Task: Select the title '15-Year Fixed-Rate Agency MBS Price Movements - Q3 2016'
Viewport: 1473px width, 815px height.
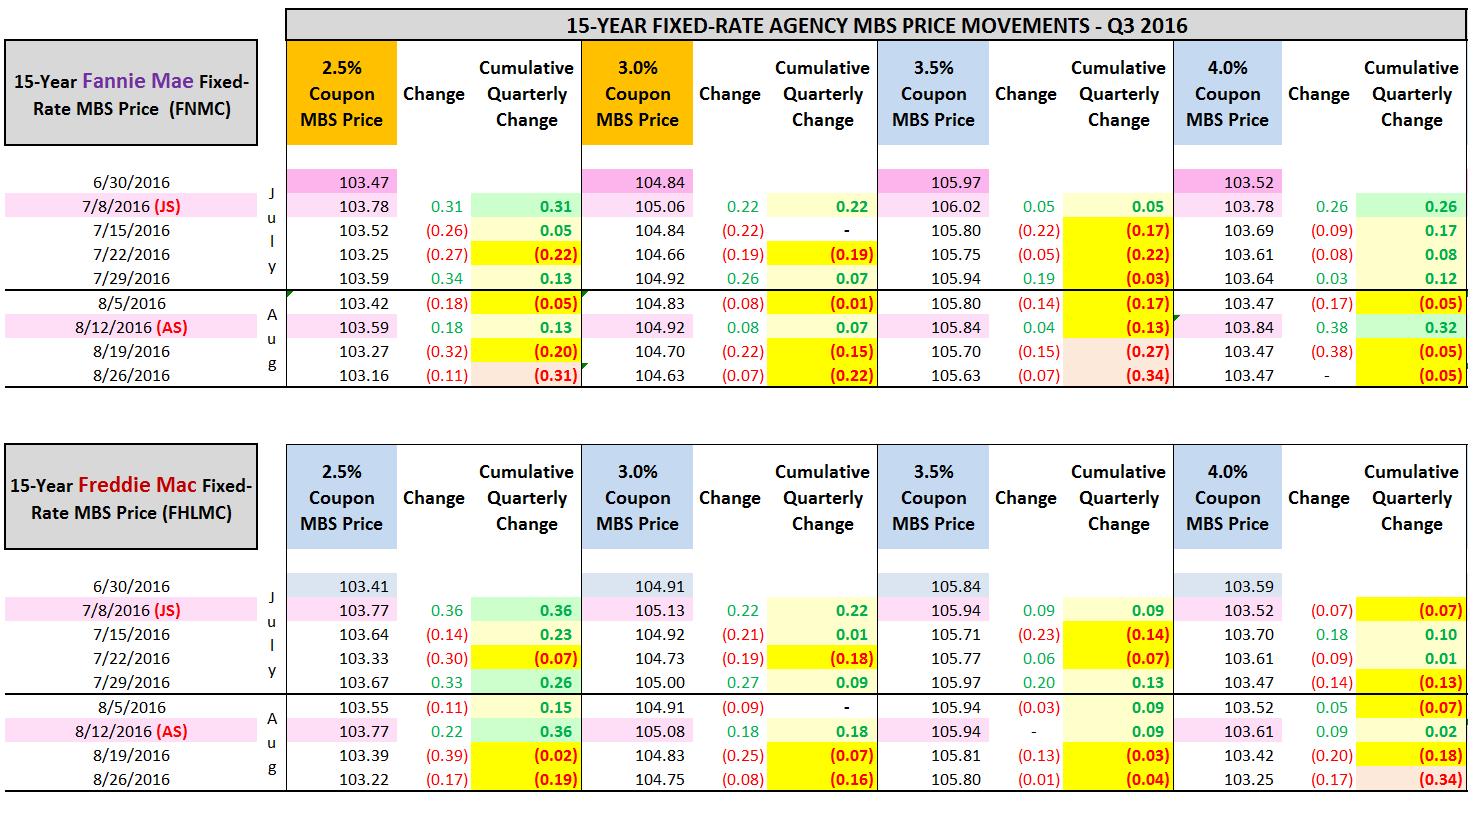Action: (877, 25)
